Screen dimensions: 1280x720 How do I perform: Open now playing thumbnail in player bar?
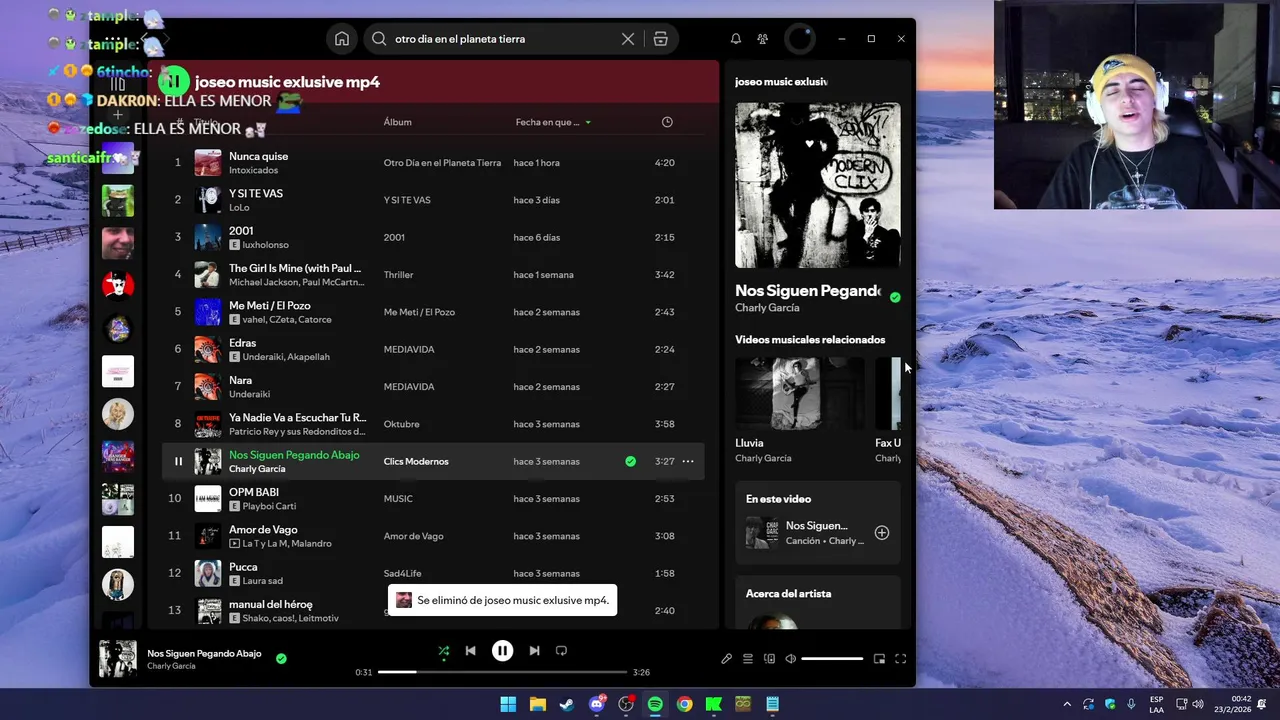tap(118, 659)
